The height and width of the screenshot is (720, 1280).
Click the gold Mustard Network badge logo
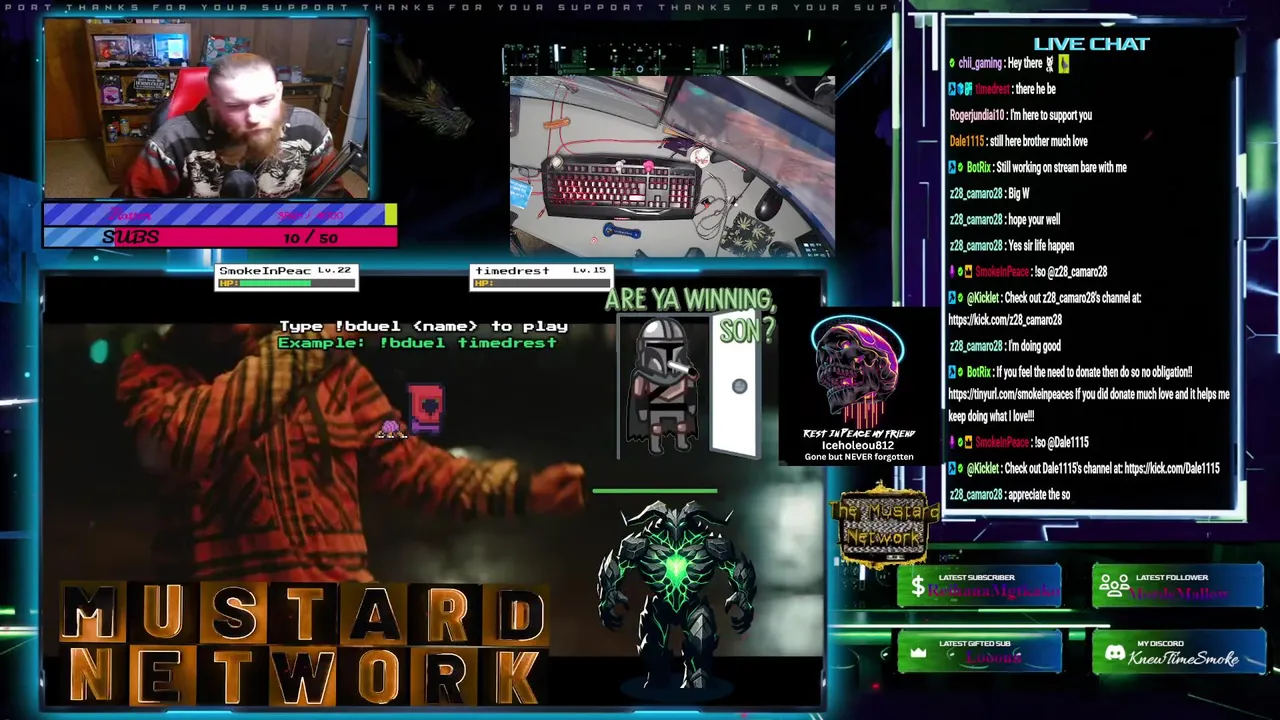click(883, 526)
